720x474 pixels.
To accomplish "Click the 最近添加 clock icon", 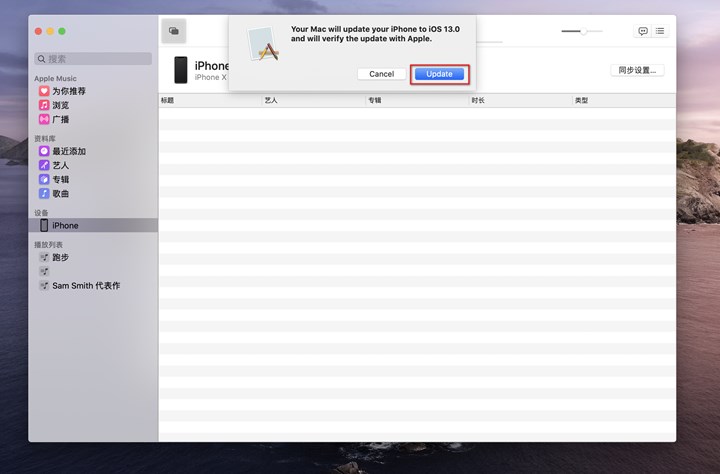I will click(x=44, y=151).
